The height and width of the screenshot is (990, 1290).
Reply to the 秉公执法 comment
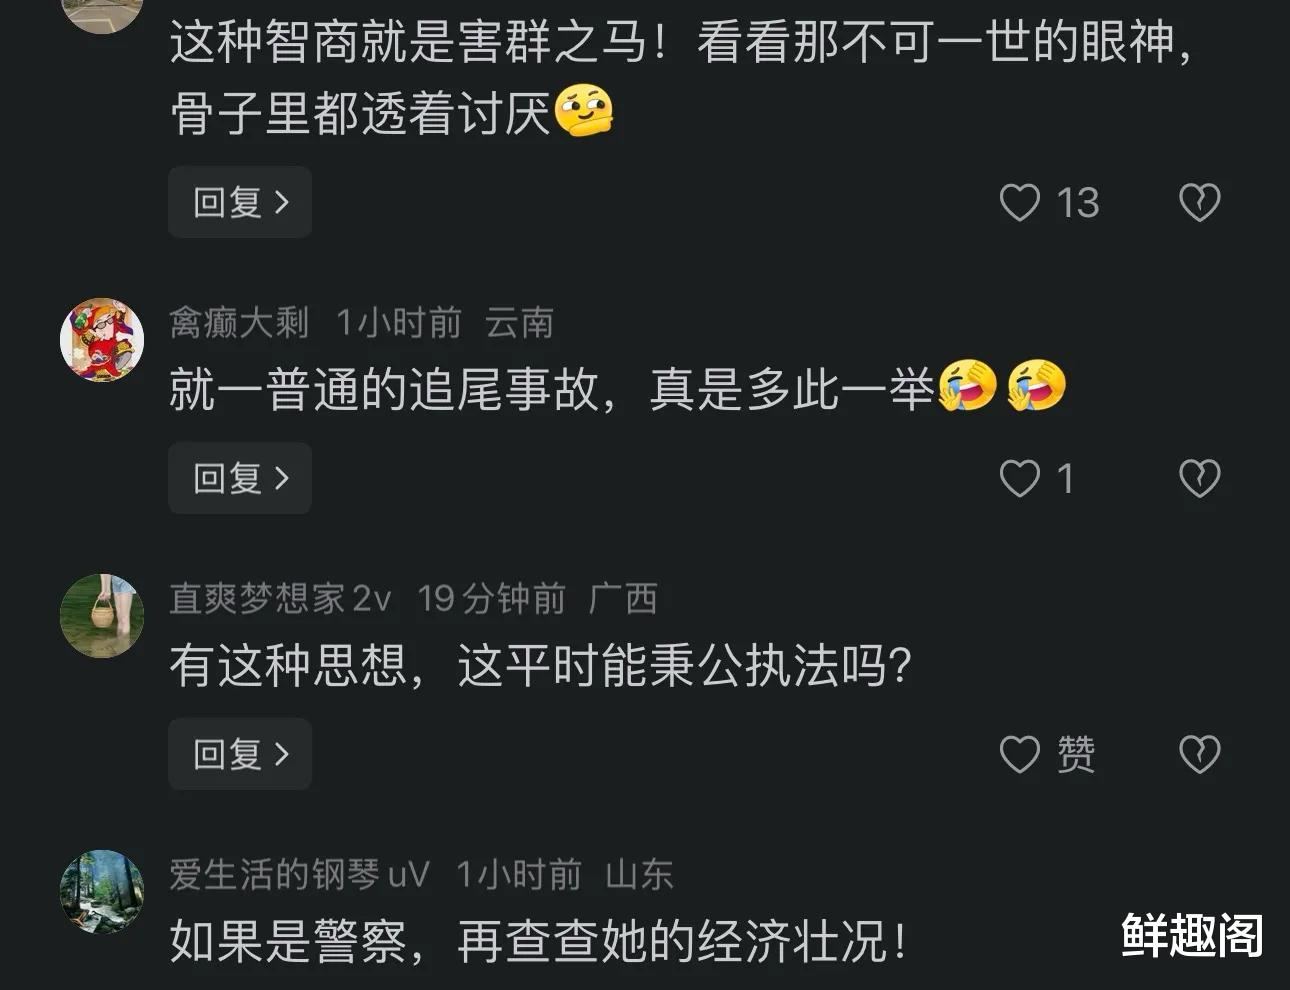pyautogui.click(x=240, y=755)
